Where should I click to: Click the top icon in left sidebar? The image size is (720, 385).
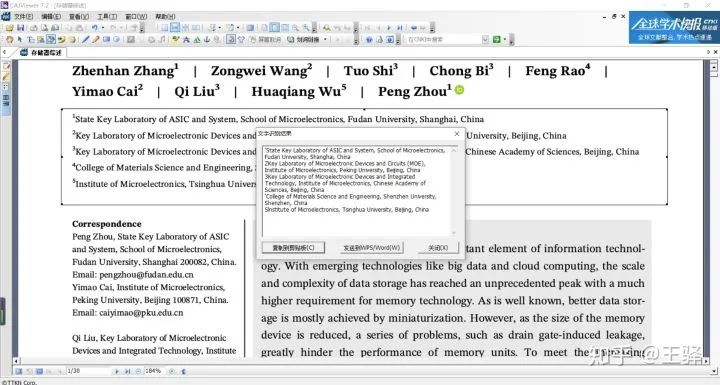click(x=6, y=67)
